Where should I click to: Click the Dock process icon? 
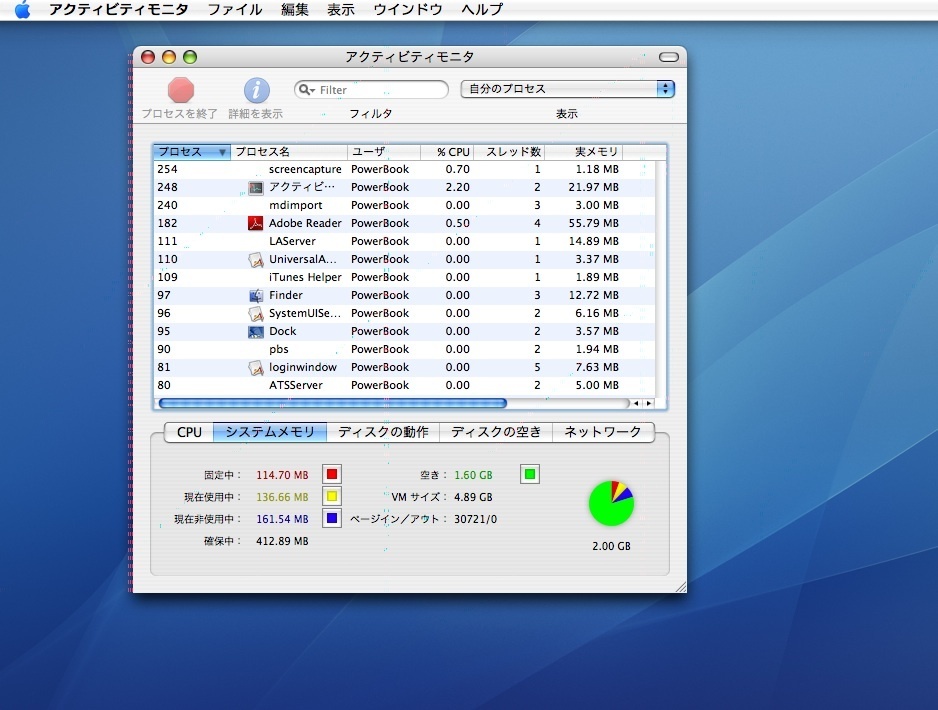coord(255,331)
